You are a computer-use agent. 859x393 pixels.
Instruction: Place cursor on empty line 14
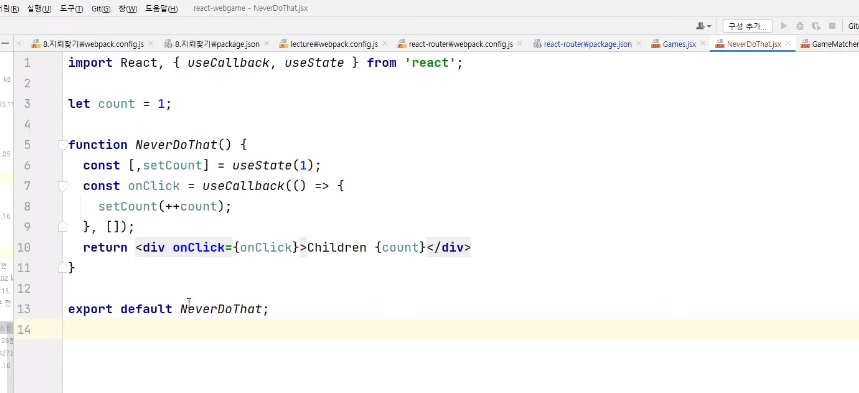460,329
